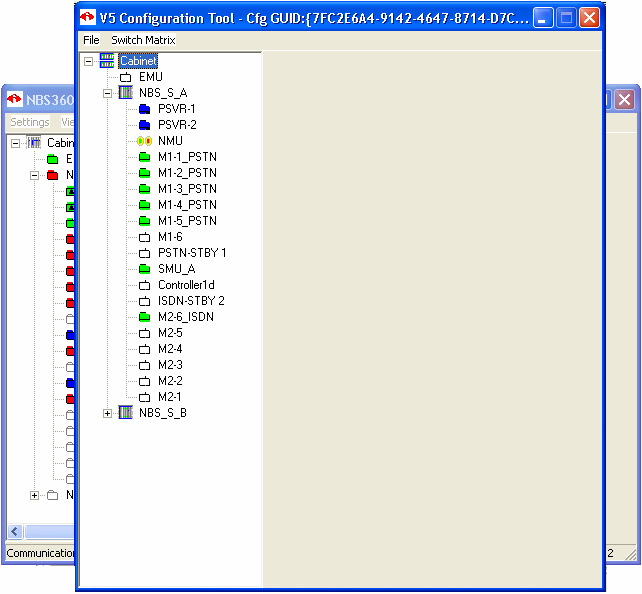The image size is (642, 594).
Task: Click the empty M1-6 slot icon
Action: 145,237
